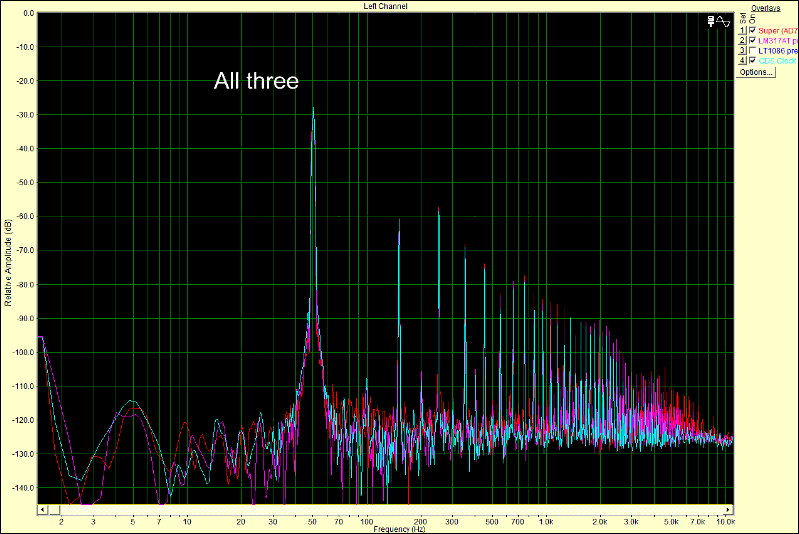Select overlay 2 with its Sel button
This screenshot has width=799, height=534.
tap(742, 41)
